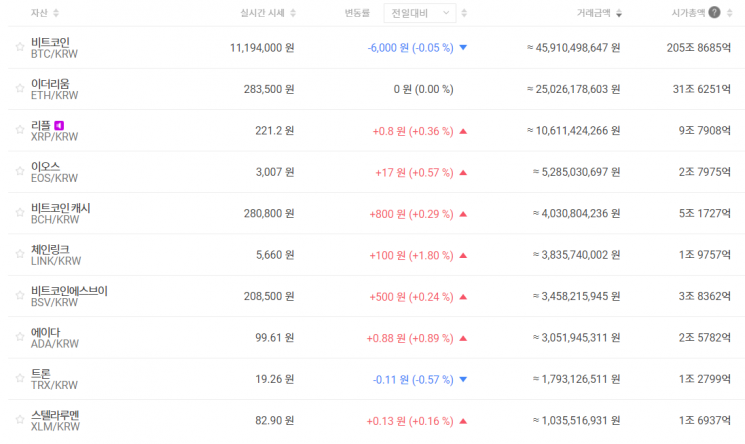This screenshot has height=444, width=745.
Task: Click the 자산 column header
Action: pos(39,13)
